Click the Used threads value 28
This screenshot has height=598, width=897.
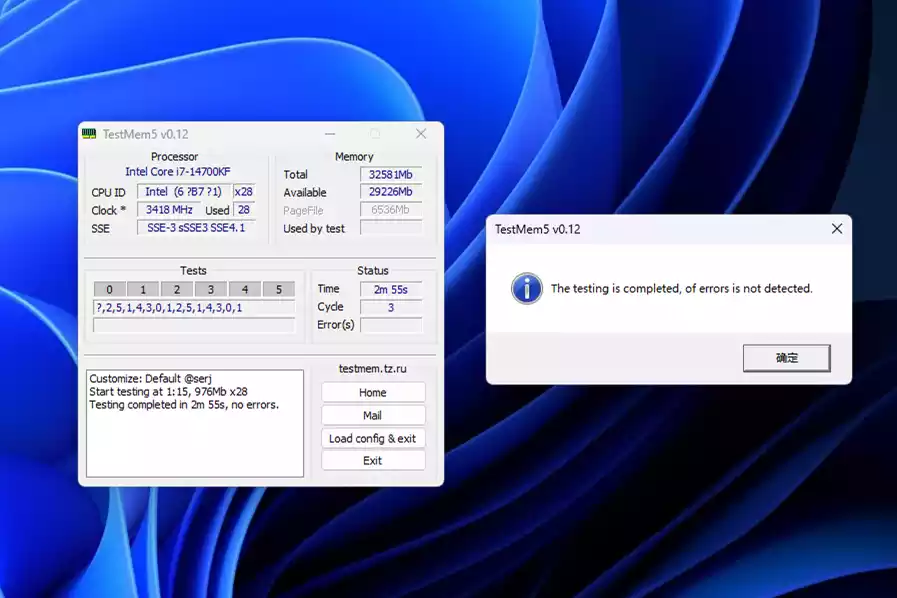(x=244, y=210)
